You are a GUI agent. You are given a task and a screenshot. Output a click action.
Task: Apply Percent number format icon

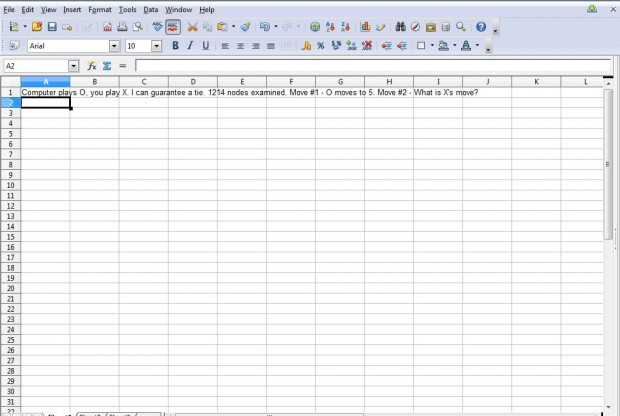(321, 46)
